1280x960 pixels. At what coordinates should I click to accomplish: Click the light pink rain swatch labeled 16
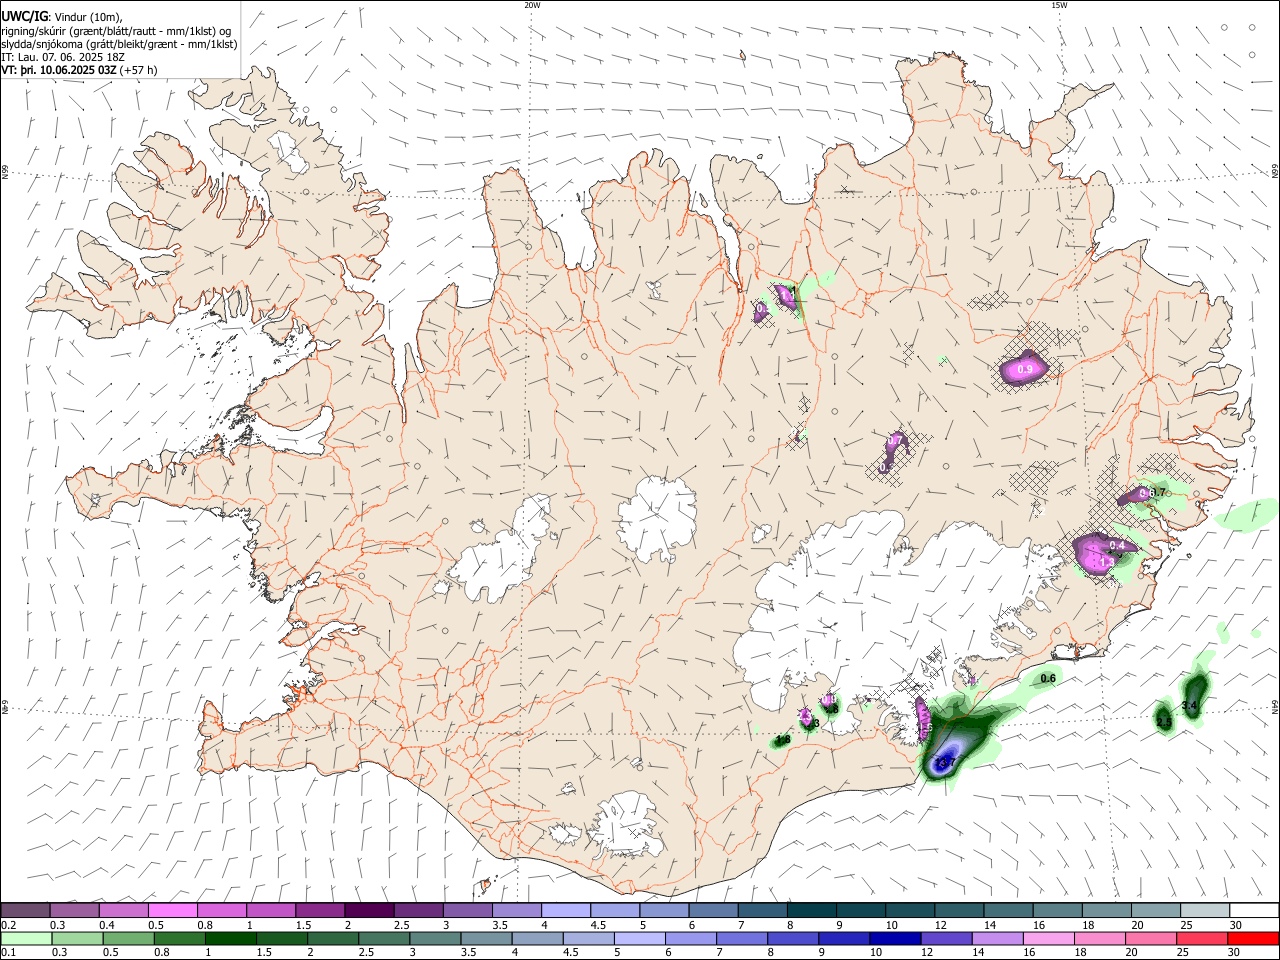(1048, 938)
